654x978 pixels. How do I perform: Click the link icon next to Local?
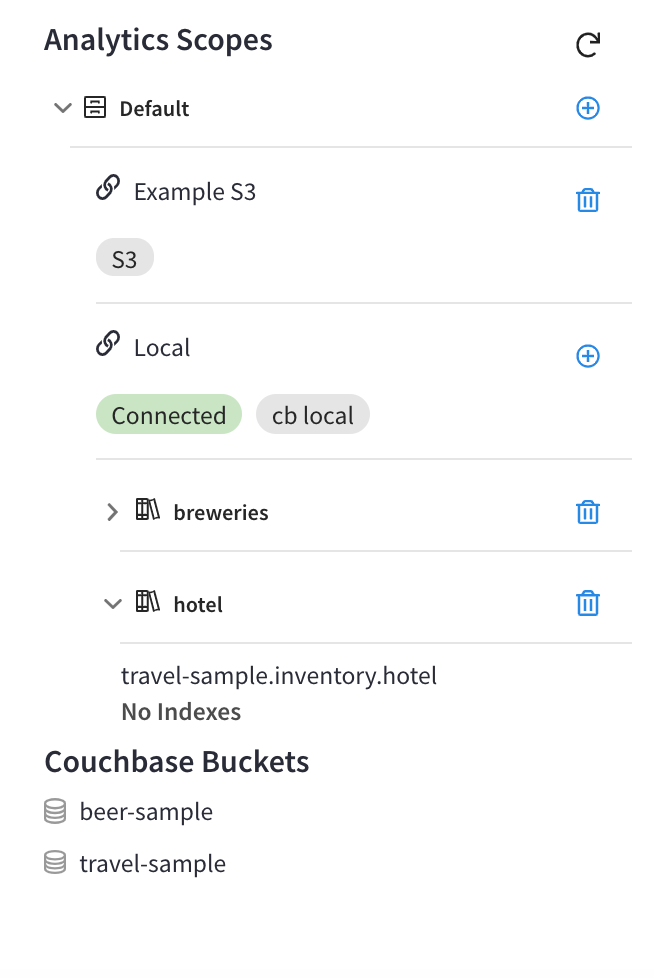coord(108,346)
